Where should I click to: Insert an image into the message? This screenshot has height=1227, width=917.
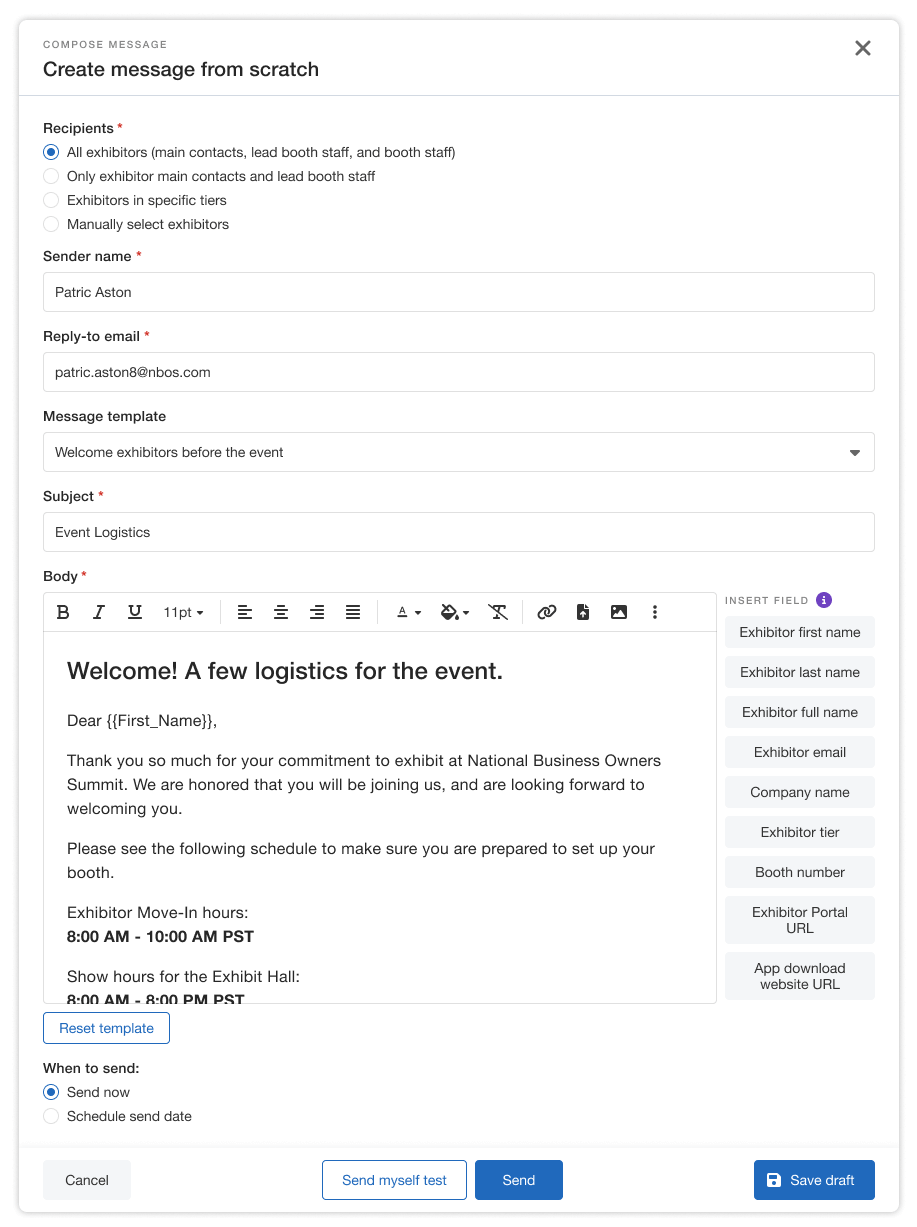619,612
